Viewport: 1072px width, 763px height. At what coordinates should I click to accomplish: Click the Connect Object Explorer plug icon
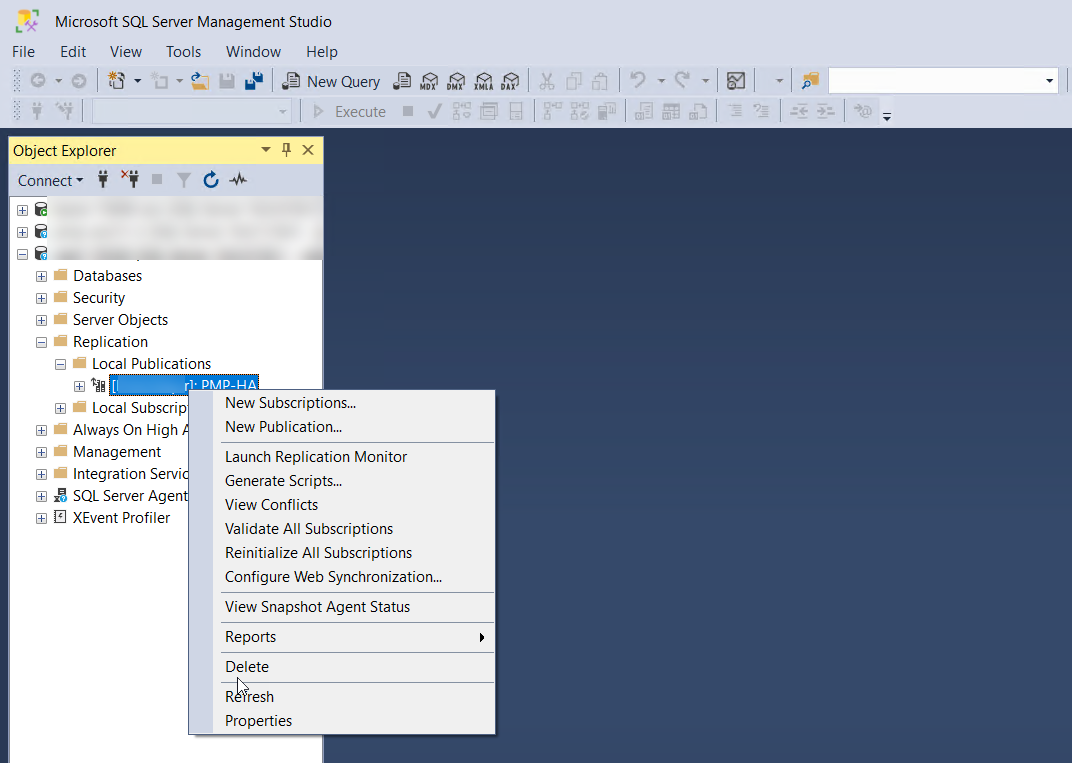(x=103, y=180)
